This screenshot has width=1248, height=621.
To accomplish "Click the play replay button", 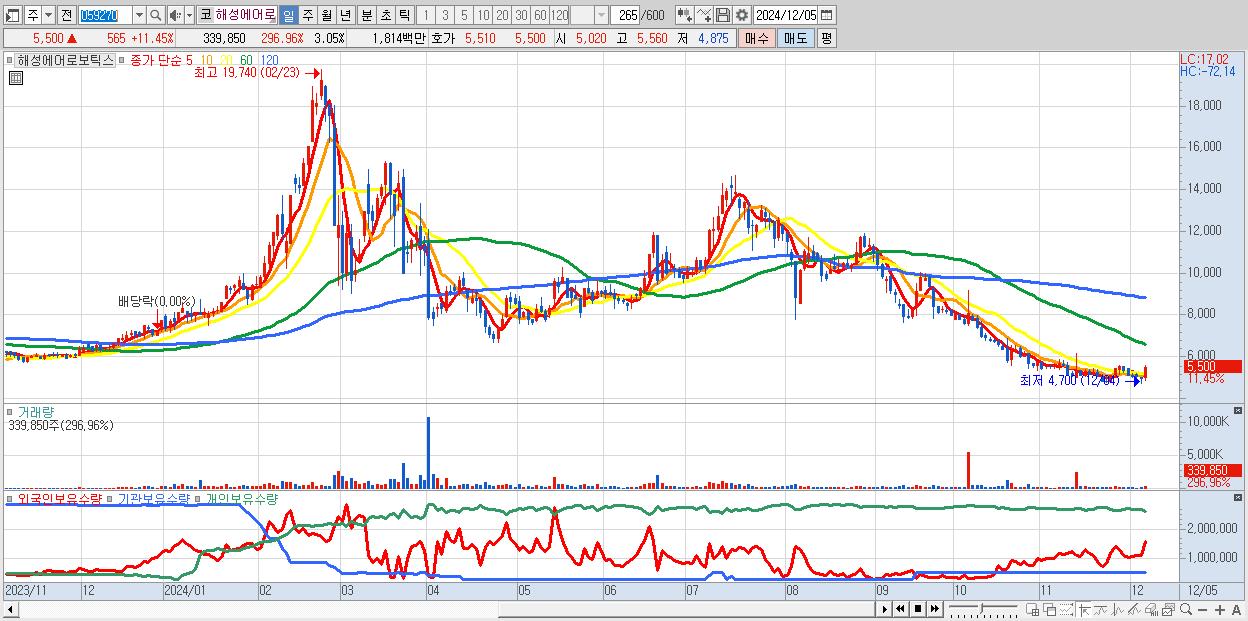I will (885, 609).
